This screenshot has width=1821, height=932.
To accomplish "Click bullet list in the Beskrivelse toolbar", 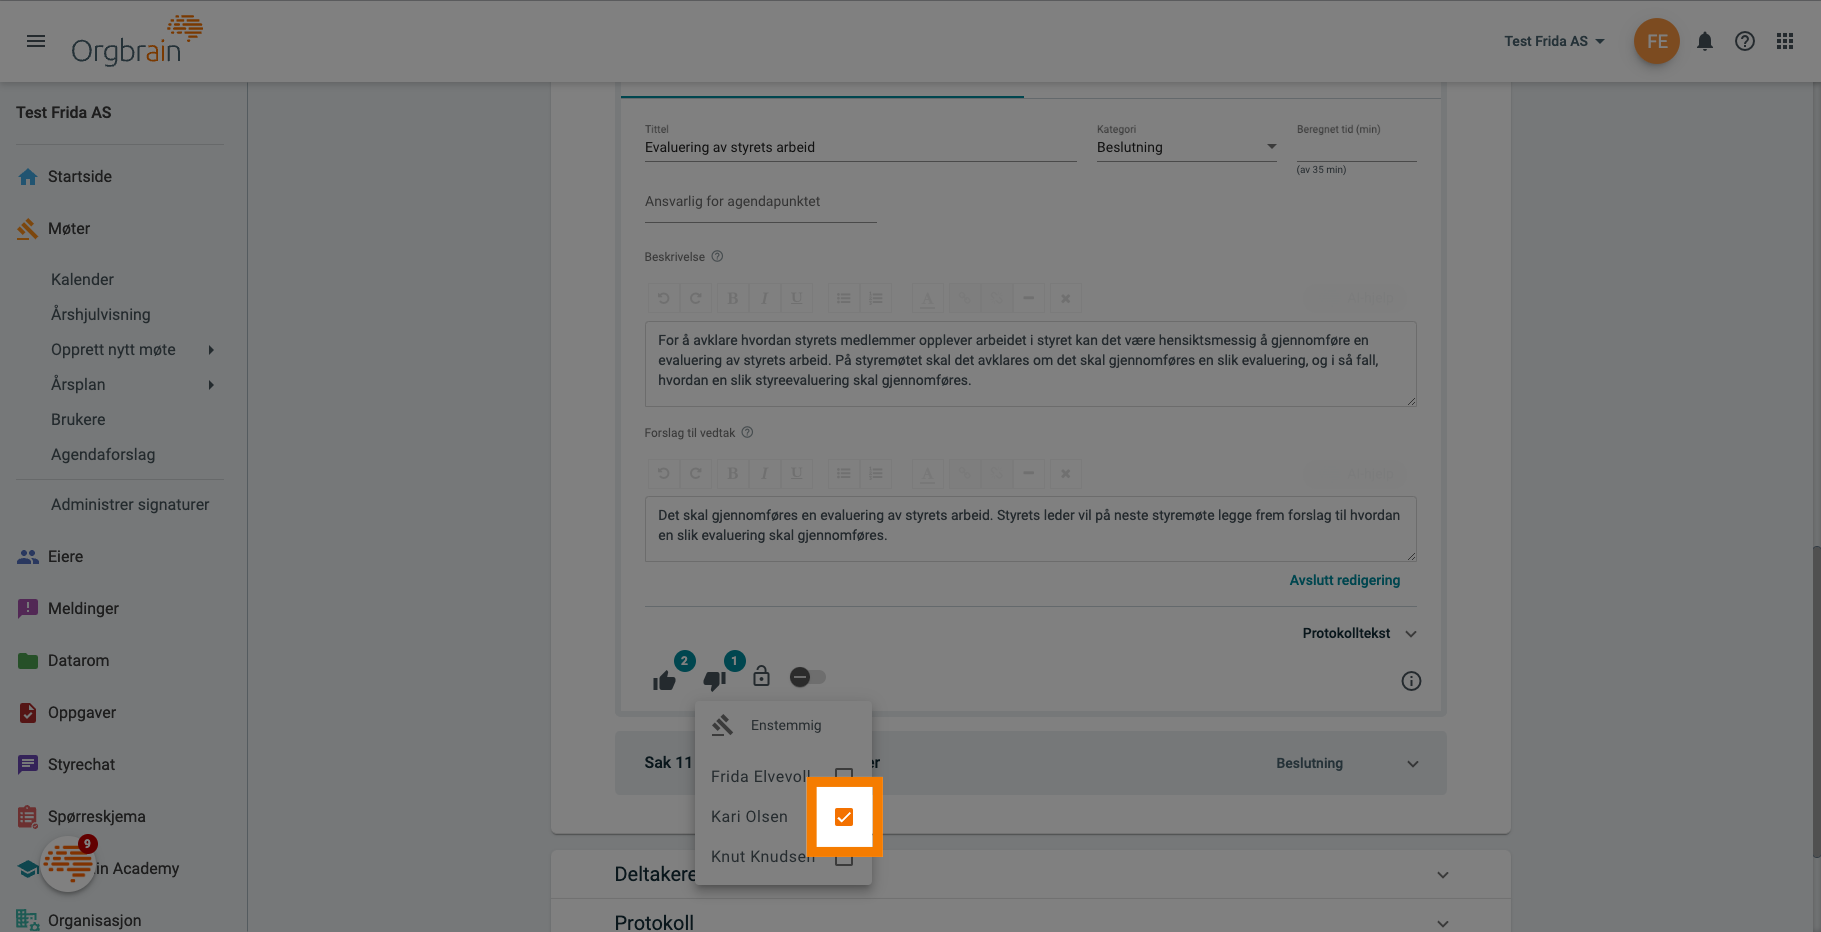I will pyautogui.click(x=844, y=298).
